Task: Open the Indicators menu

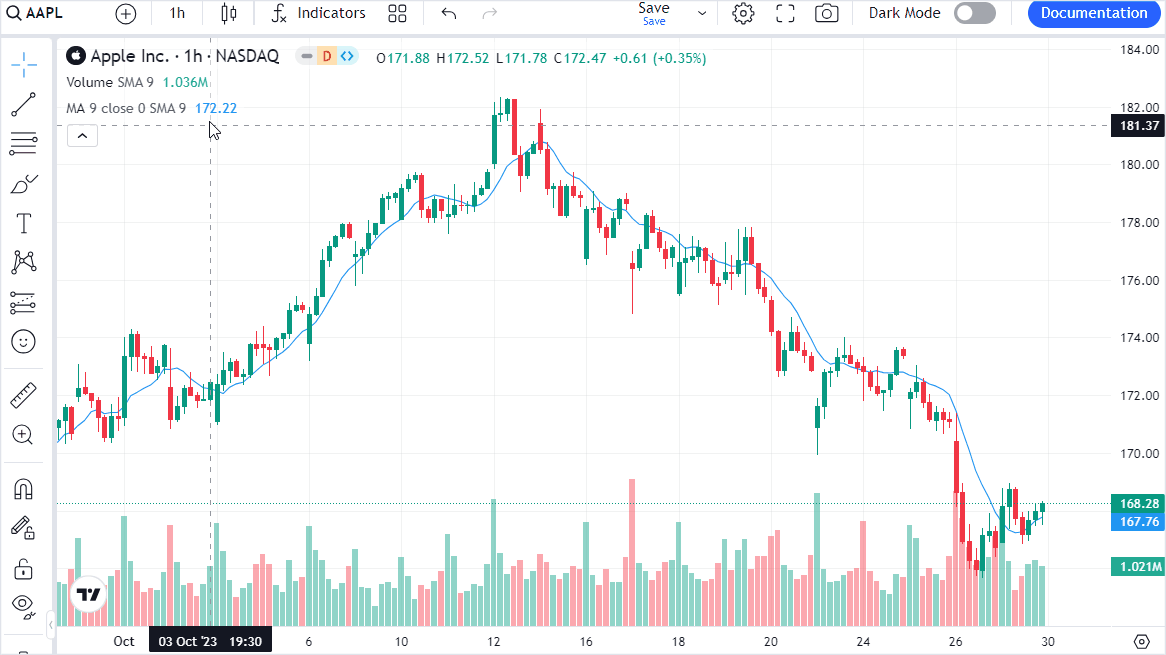Action: tap(319, 13)
